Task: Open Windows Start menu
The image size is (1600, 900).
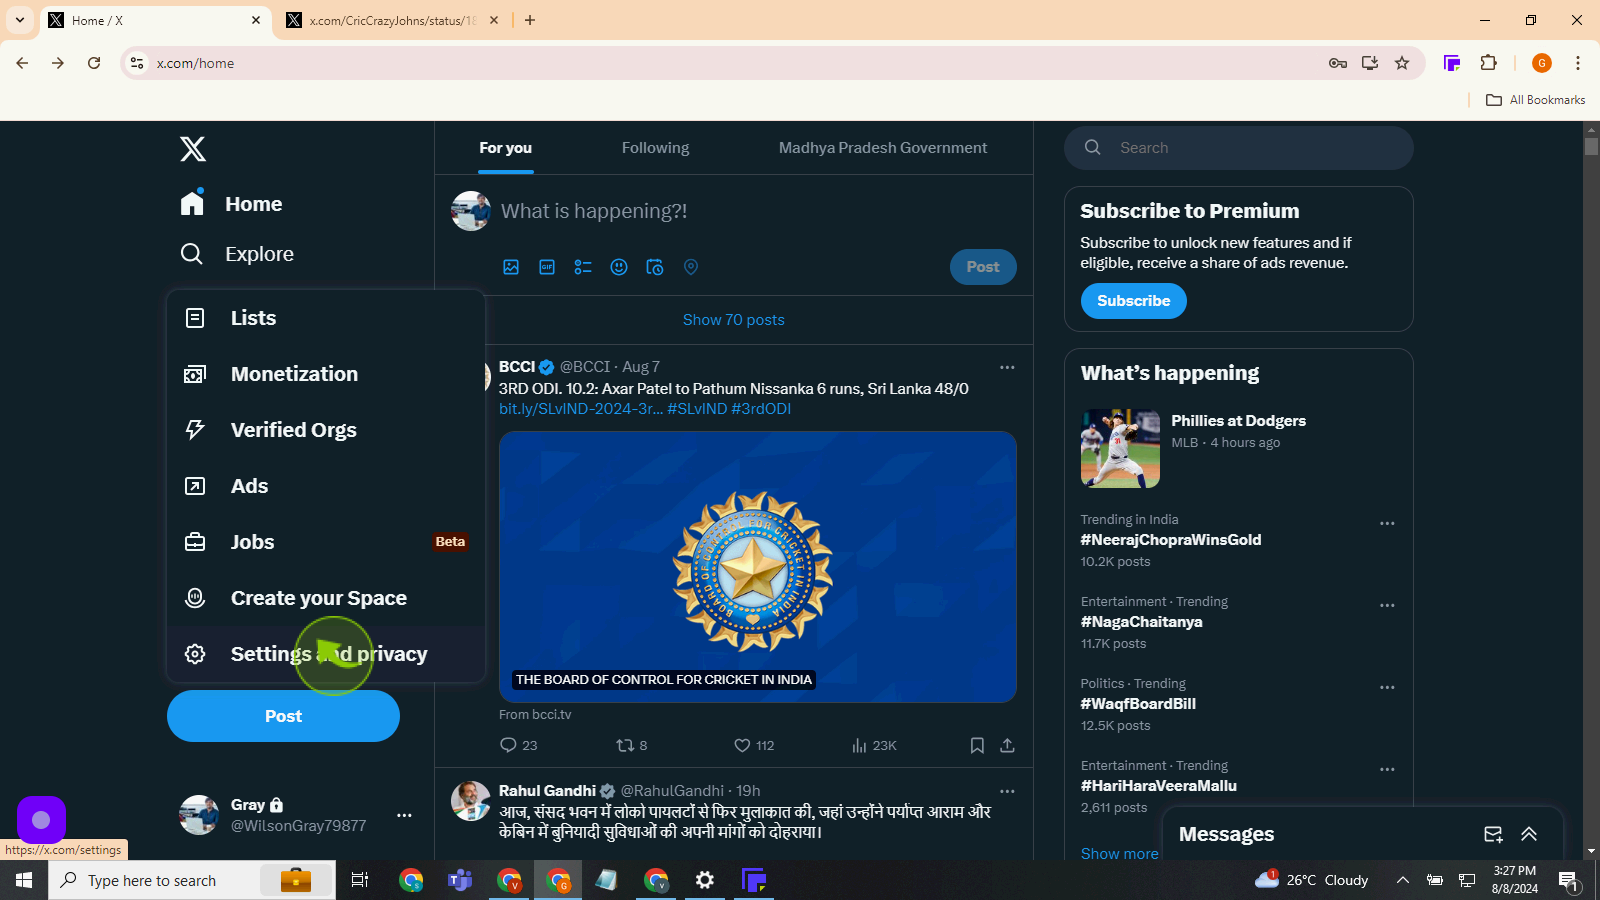Action: point(24,880)
